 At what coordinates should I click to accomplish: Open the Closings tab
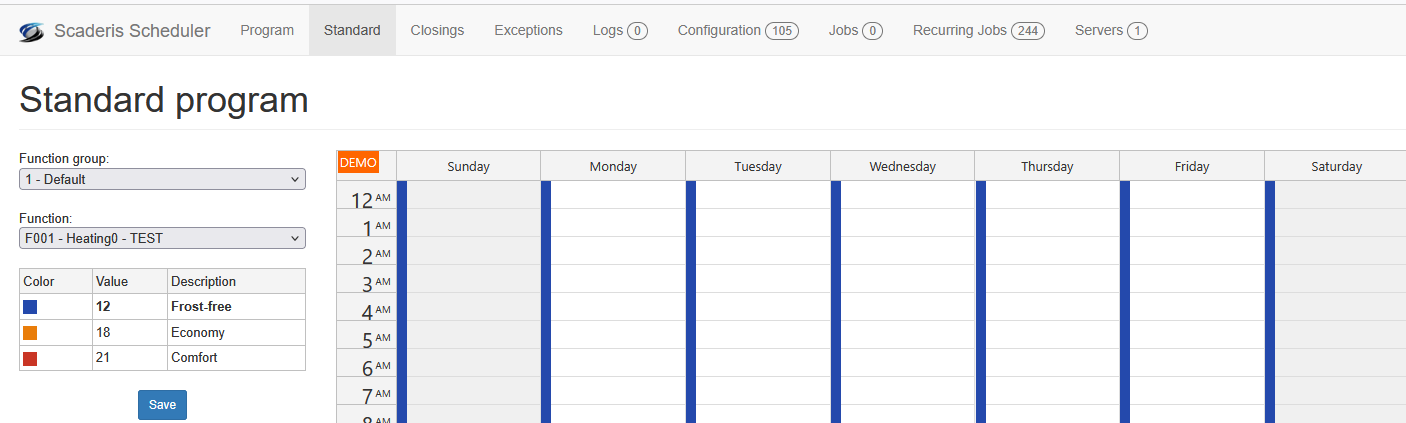coord(437,30)
